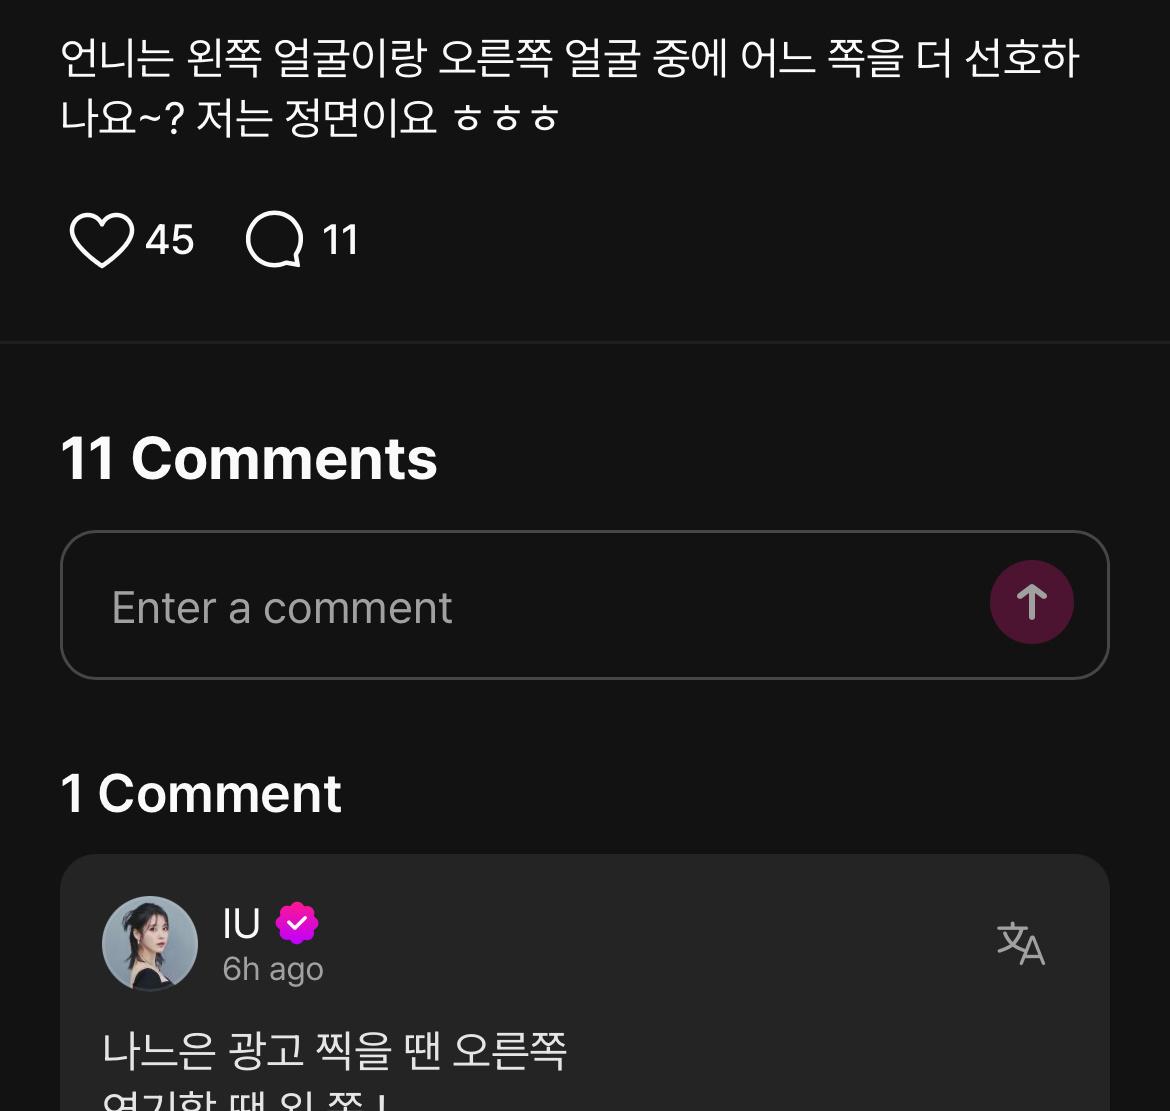Click the cut-off last line of IU's reply
Screen dimensions: 1170x1111
[245, 1101]
